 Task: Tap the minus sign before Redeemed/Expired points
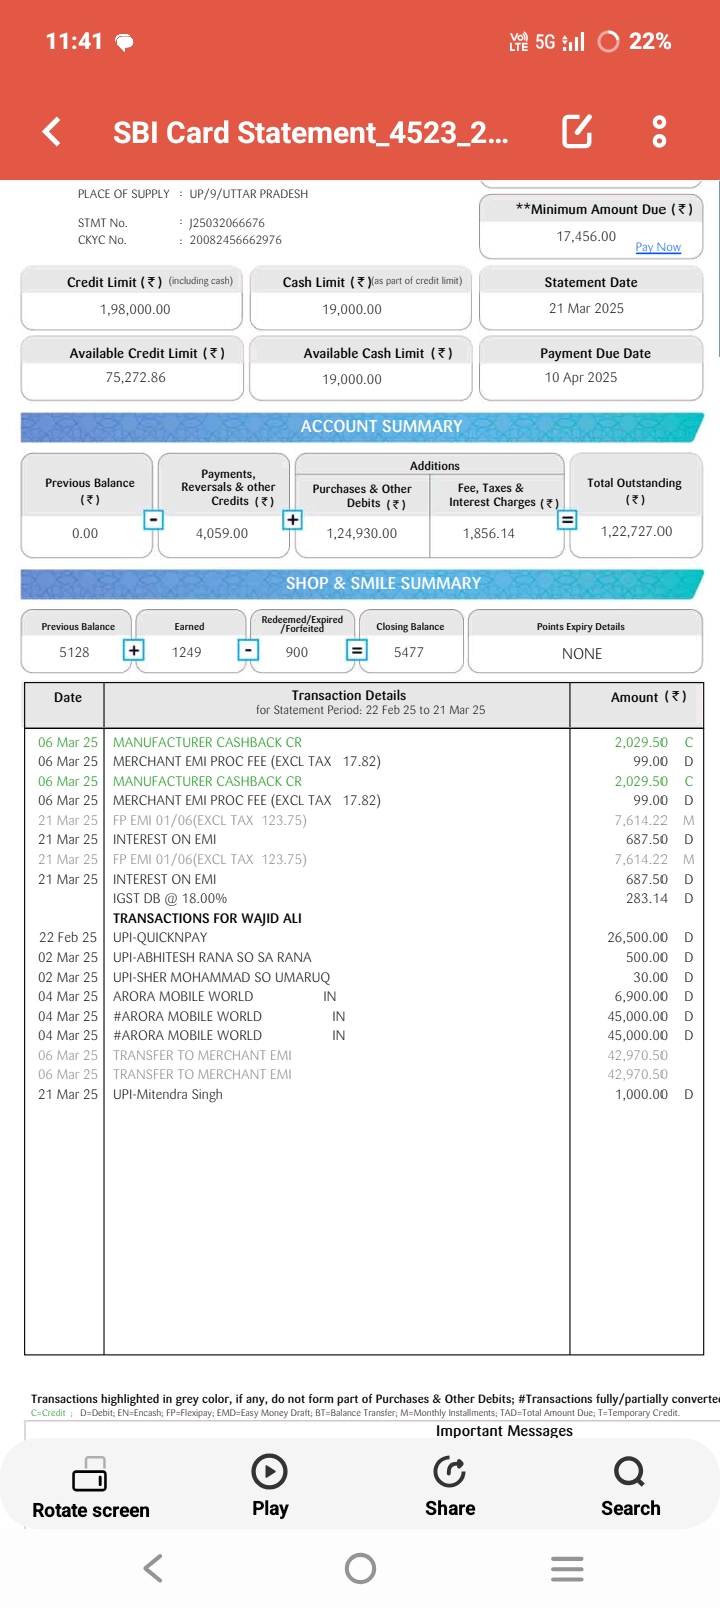[248, 650]
